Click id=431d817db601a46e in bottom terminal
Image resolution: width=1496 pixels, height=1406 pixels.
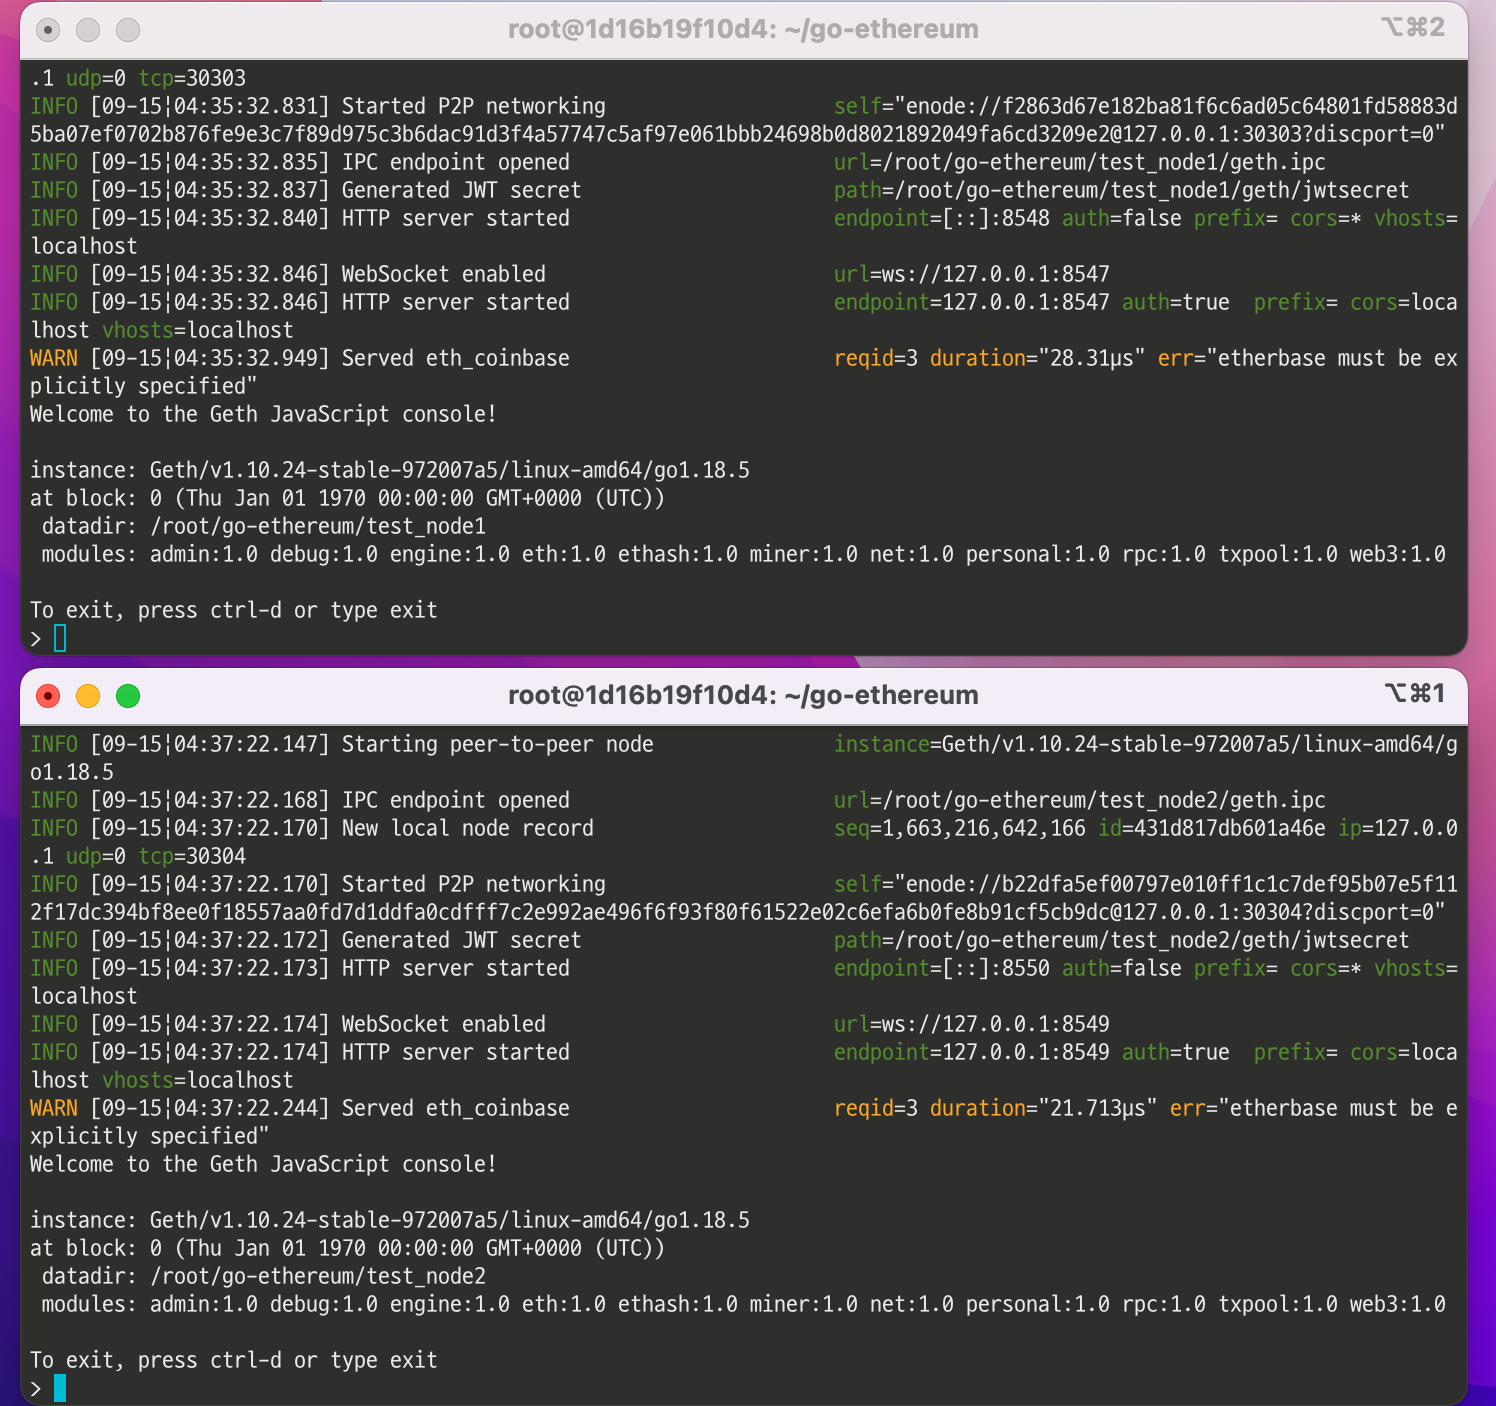coord(1212,828)
